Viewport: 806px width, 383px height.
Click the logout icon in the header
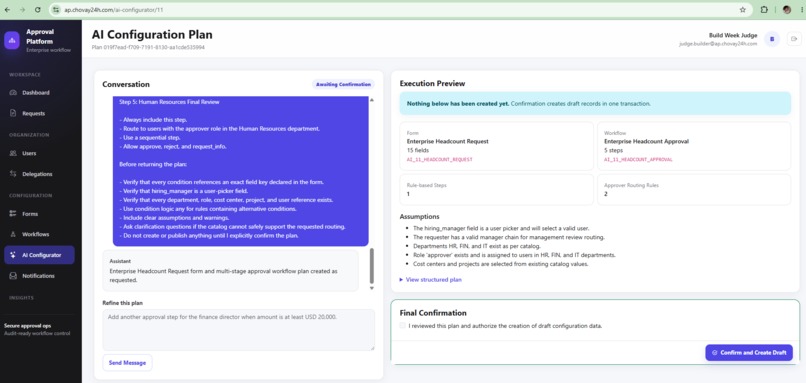[x=794, y=39]
